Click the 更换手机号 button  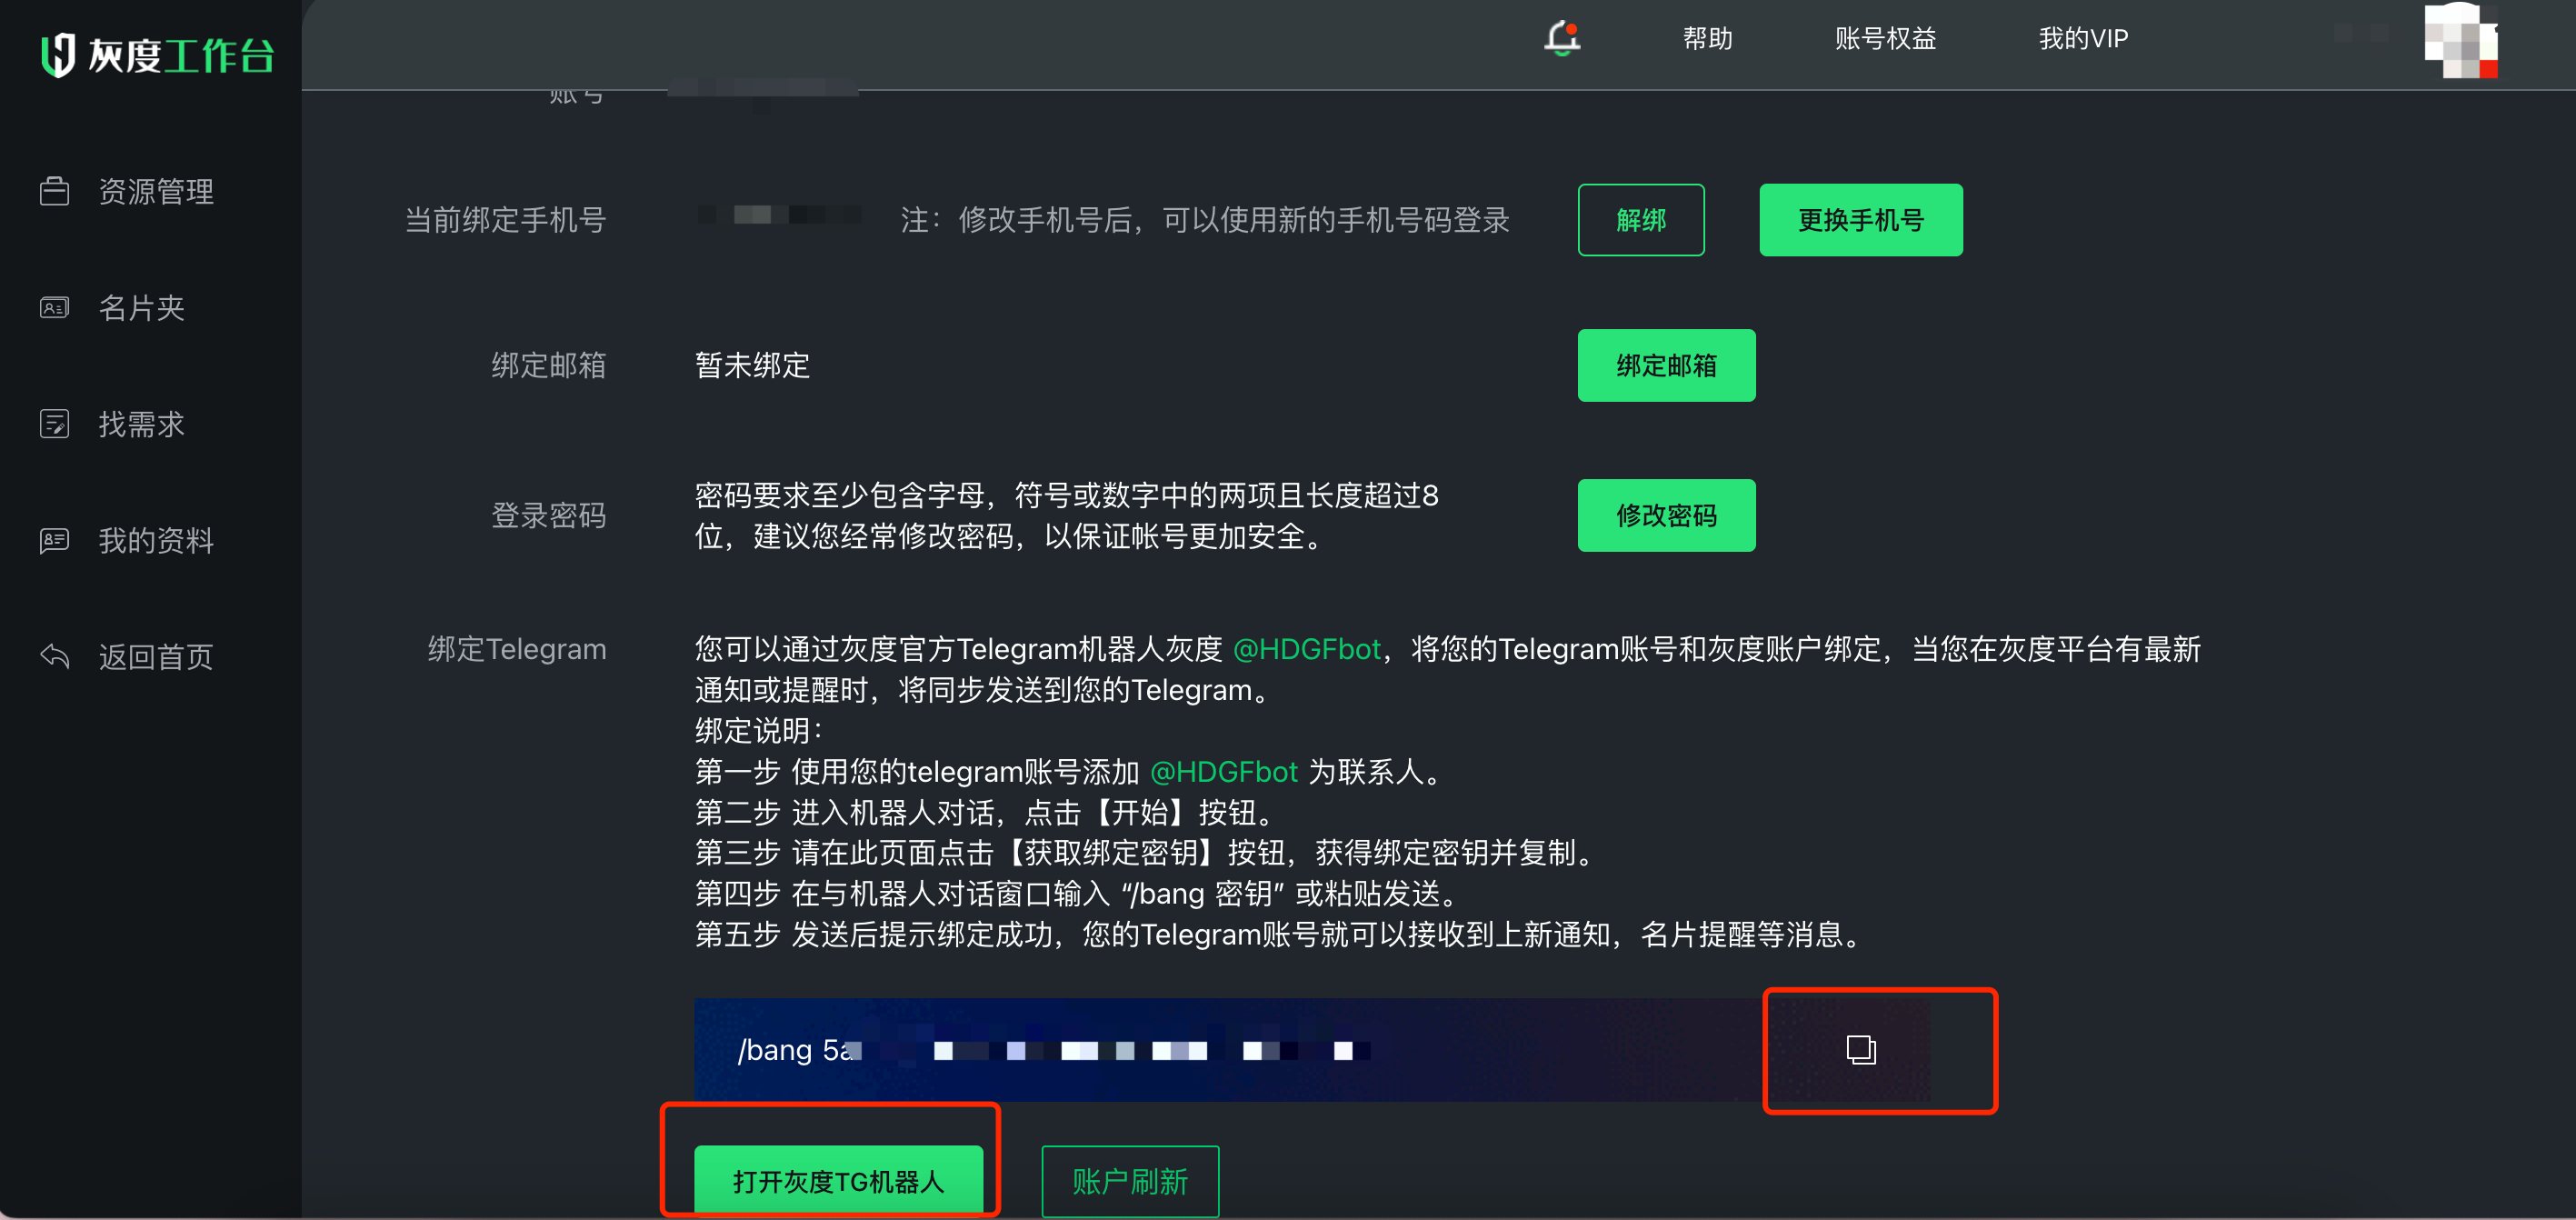pyautogui.click(x=1861, y=220)
